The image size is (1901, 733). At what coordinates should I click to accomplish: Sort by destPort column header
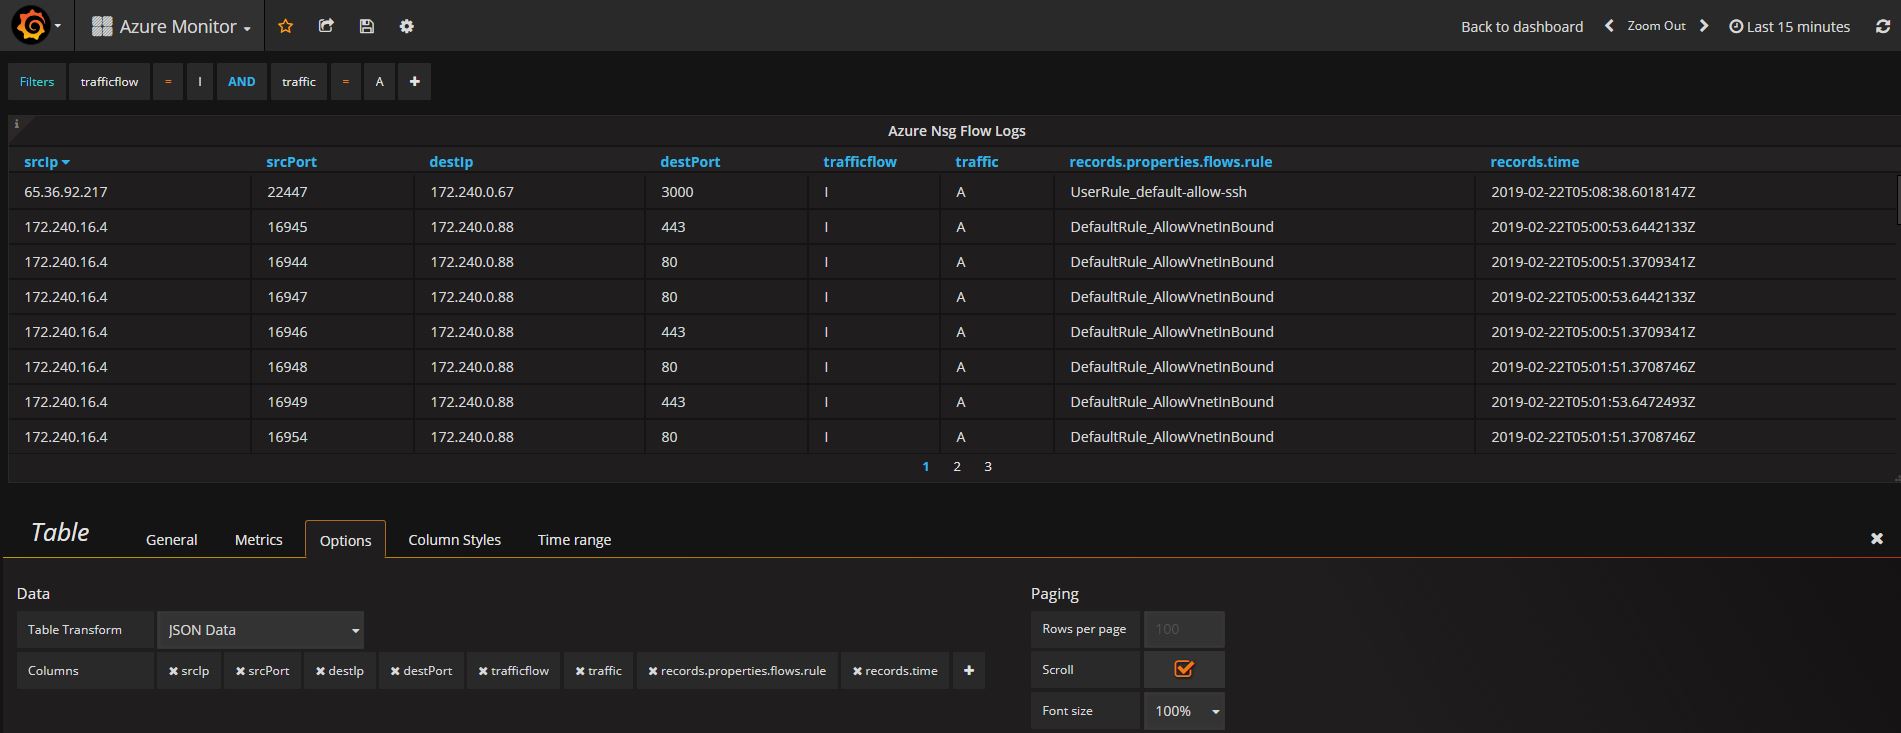690,162
